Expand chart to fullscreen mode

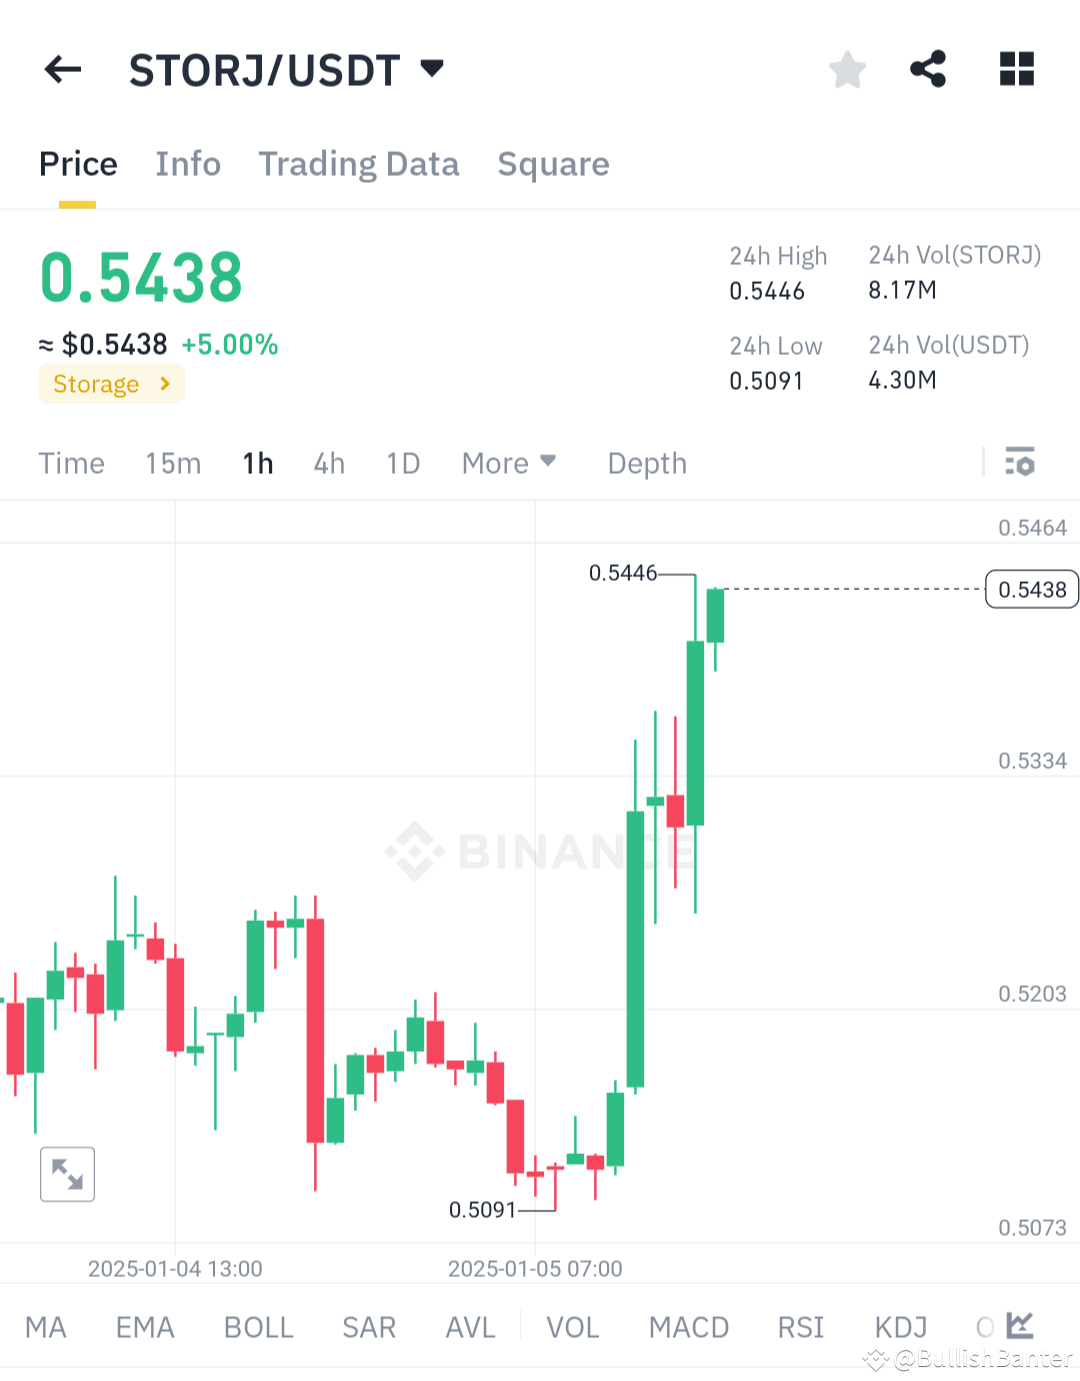pos(67,1174)
